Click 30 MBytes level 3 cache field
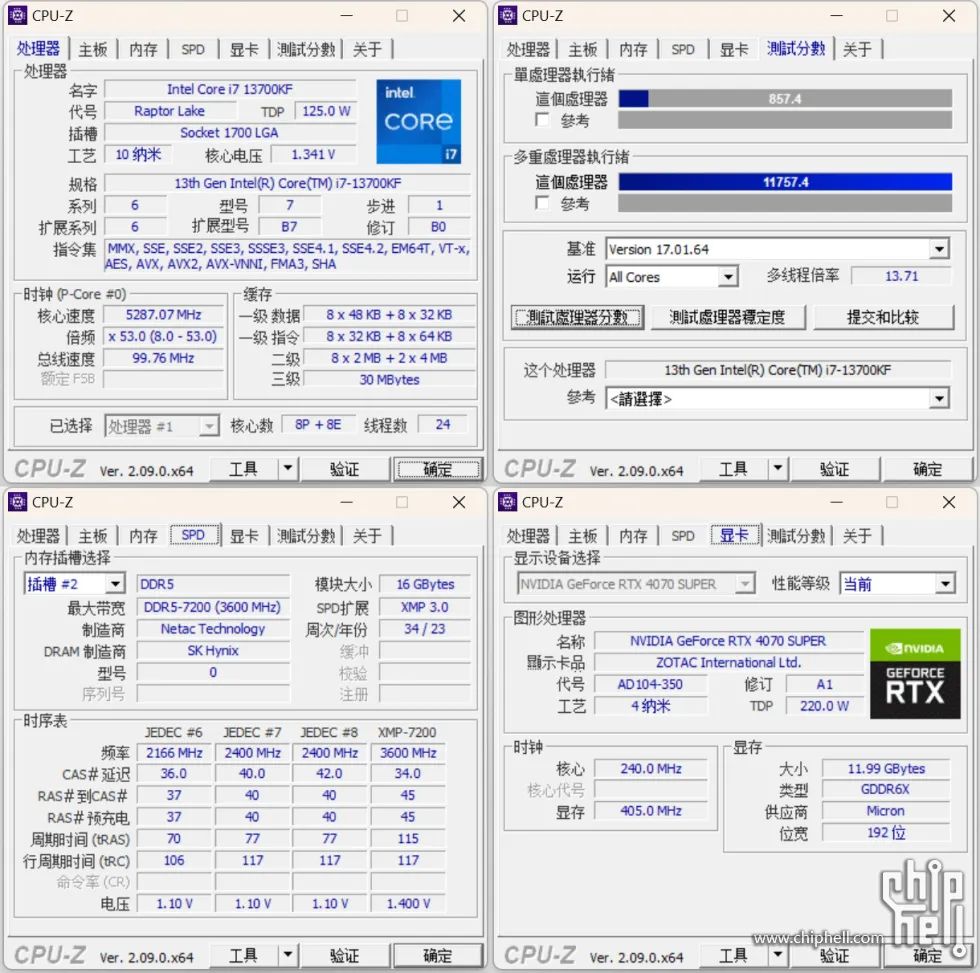 389,379
